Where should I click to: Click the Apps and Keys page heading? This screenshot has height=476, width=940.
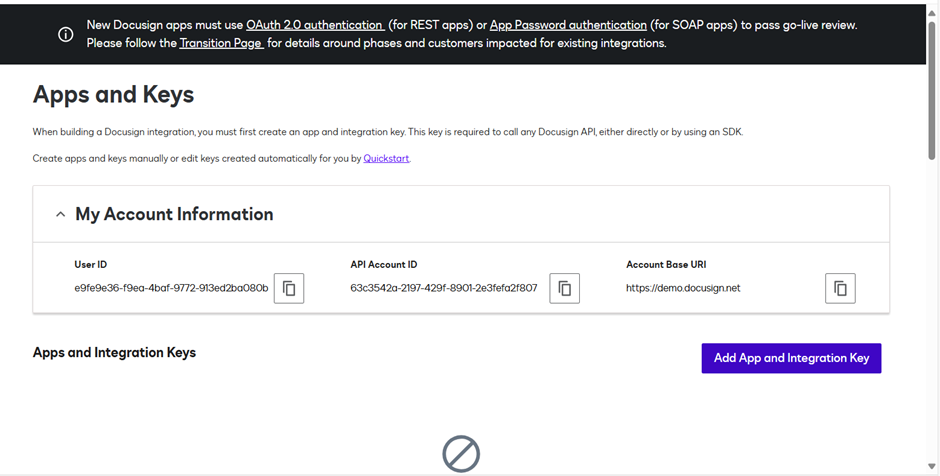click(x=114, y=95)
